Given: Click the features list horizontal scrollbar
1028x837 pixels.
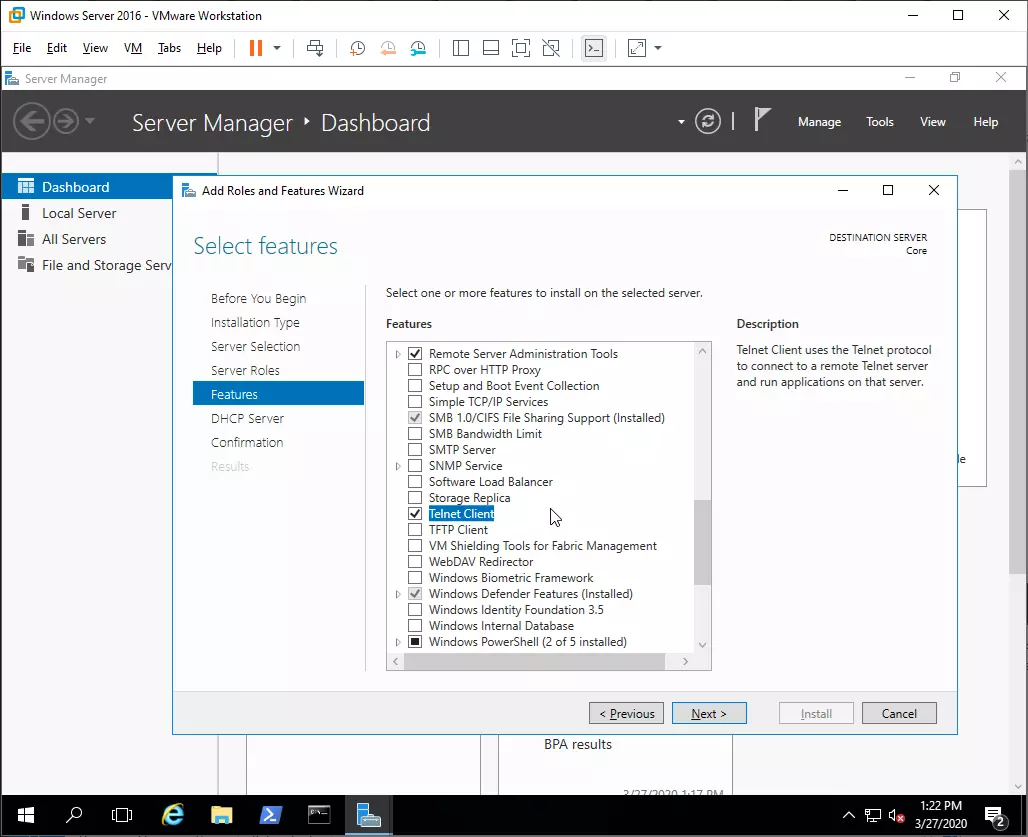Looking at the screenshot, I should pos(534,661).
